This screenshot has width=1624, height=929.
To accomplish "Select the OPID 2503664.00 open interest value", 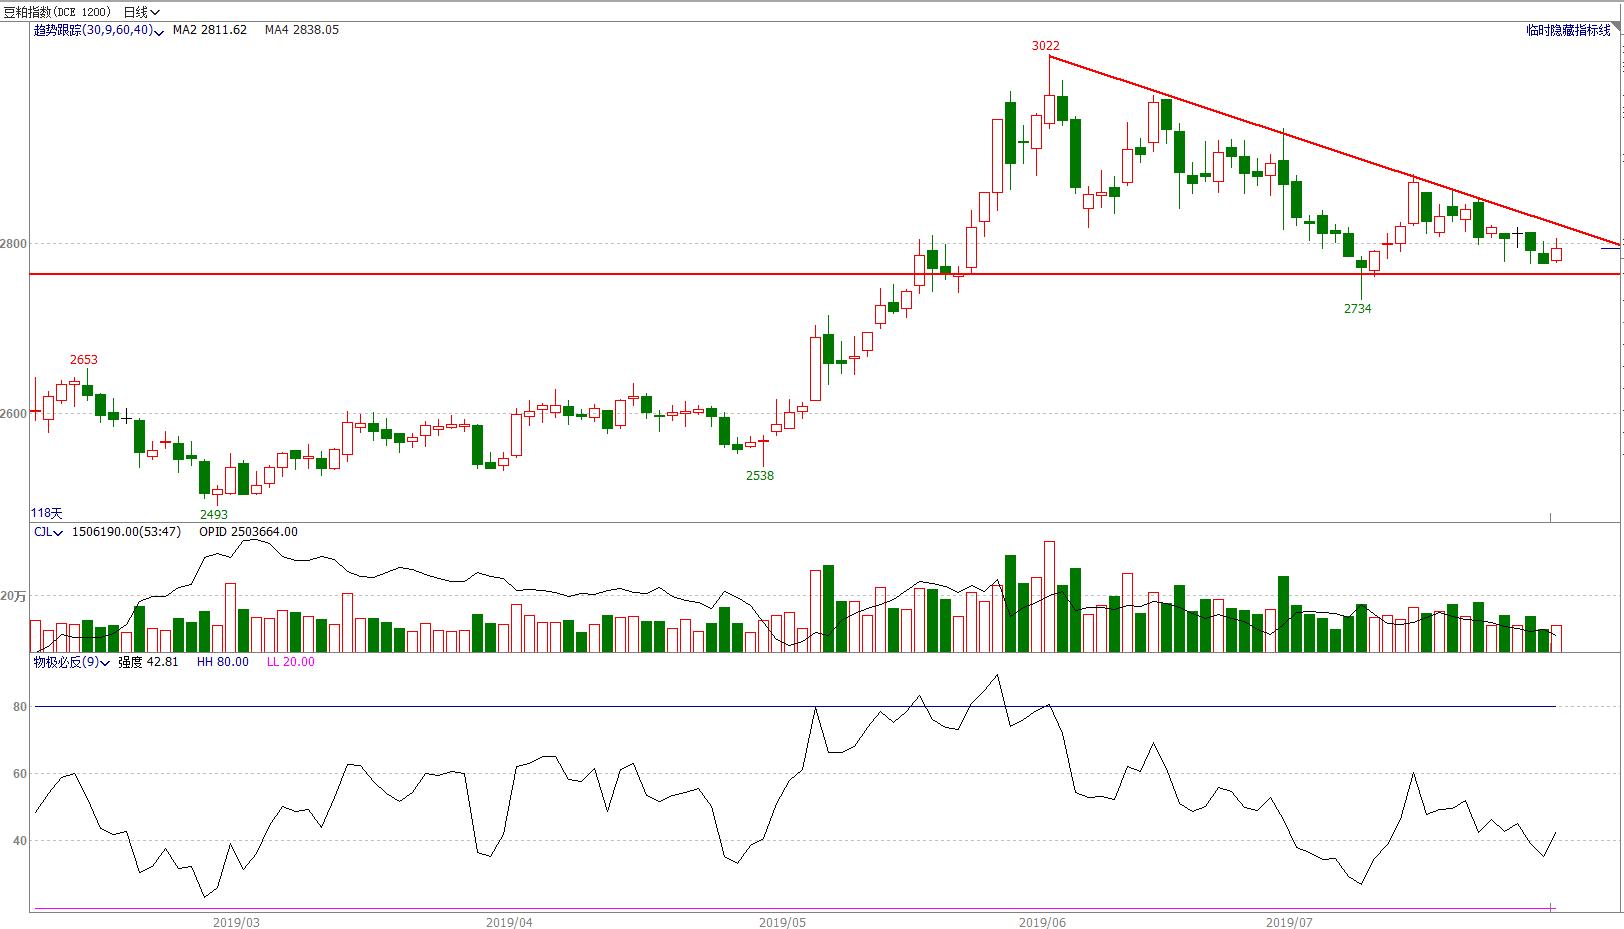I will click(x=248, y=532).
